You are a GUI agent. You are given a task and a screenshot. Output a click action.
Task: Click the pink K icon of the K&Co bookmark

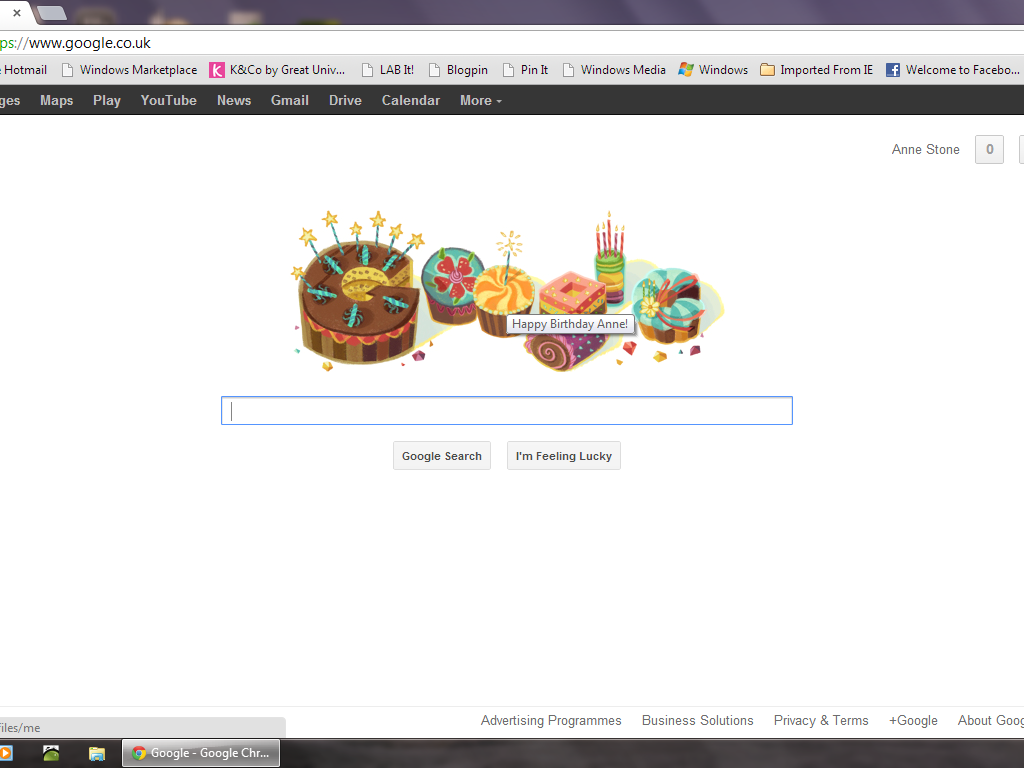pos(217,70)
